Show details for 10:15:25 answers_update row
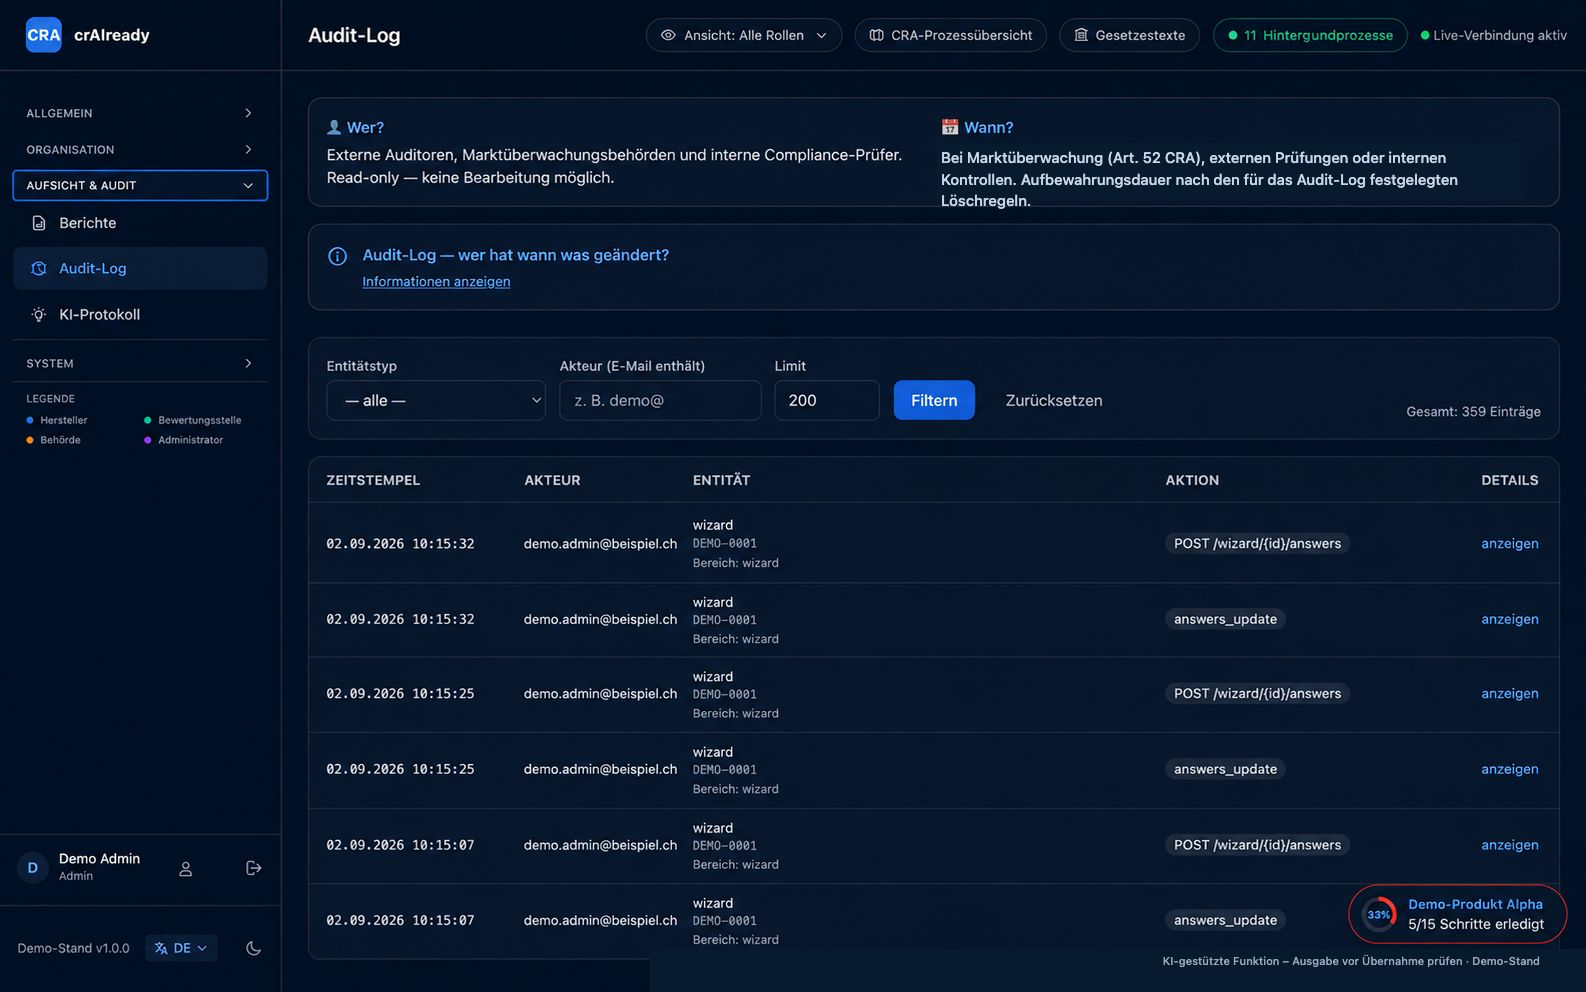Screen dimensions: 1586x992 point(1510,769)
